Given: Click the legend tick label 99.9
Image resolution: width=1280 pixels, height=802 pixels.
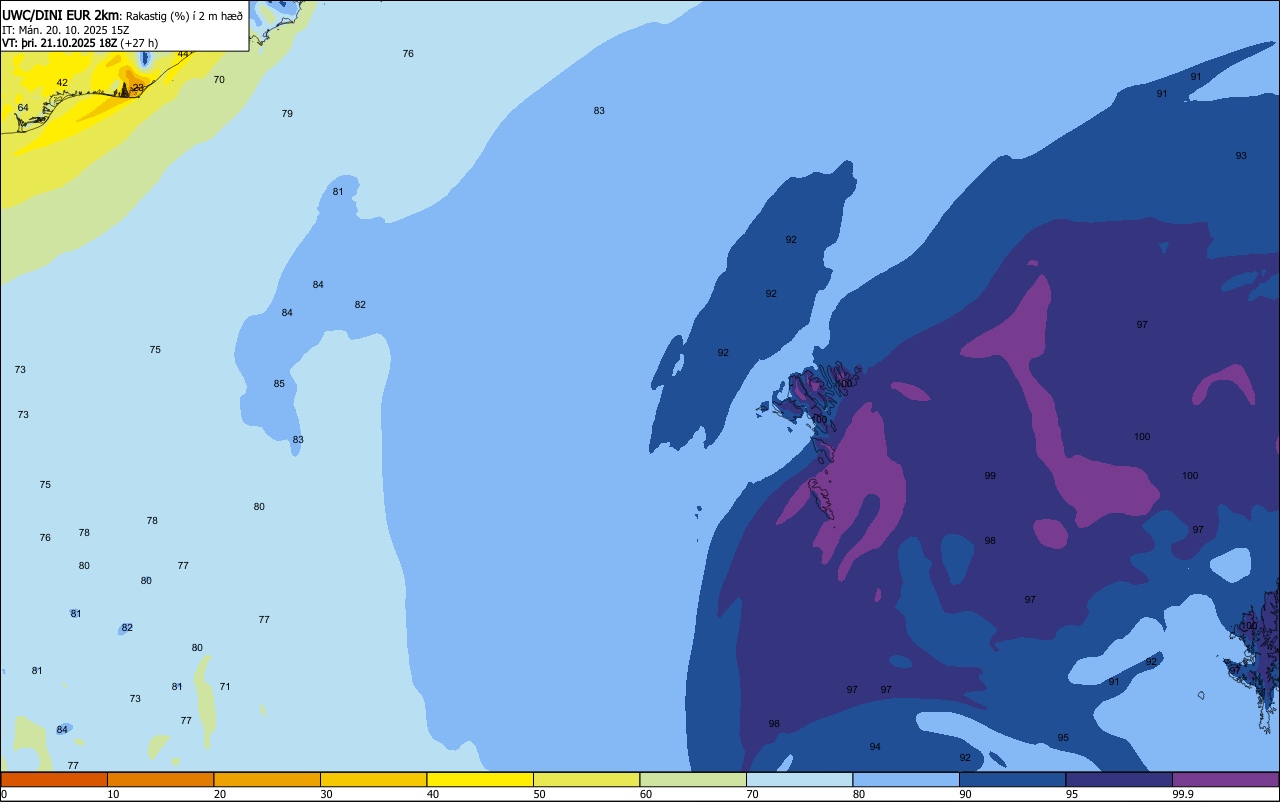Looking at the screenshot, I should tap(1182, 794).
